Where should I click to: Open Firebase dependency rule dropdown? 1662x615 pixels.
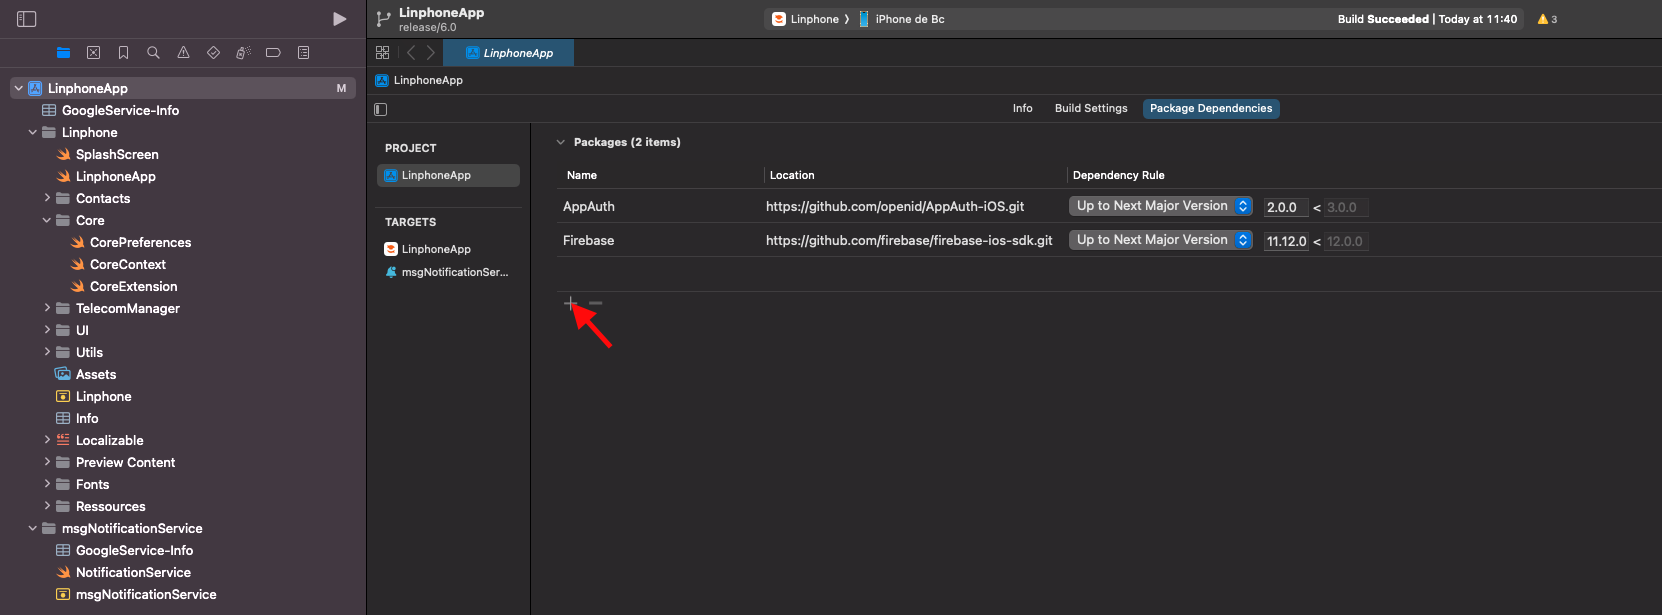pos(1160,240)
